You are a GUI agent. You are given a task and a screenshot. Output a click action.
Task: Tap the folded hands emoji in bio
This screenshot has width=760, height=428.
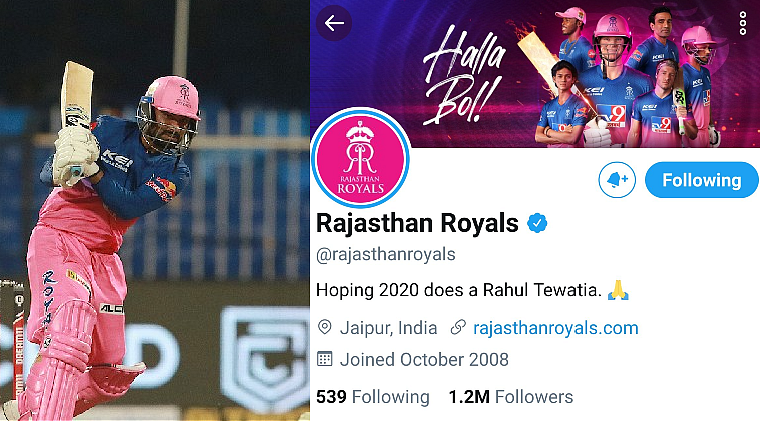coord(618,290)
